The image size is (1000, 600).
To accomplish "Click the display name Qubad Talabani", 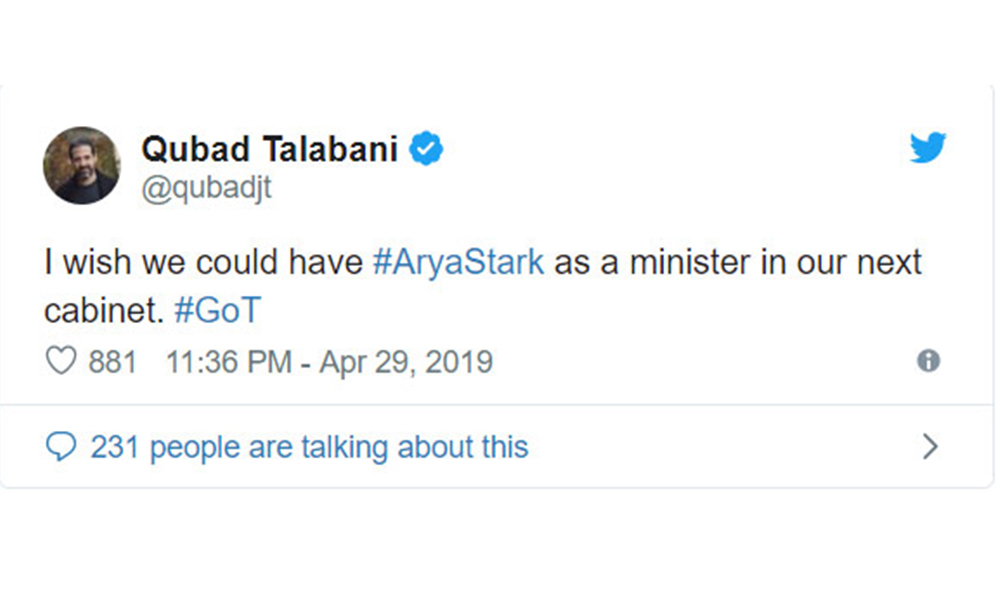I will click(x=269, y=150).
